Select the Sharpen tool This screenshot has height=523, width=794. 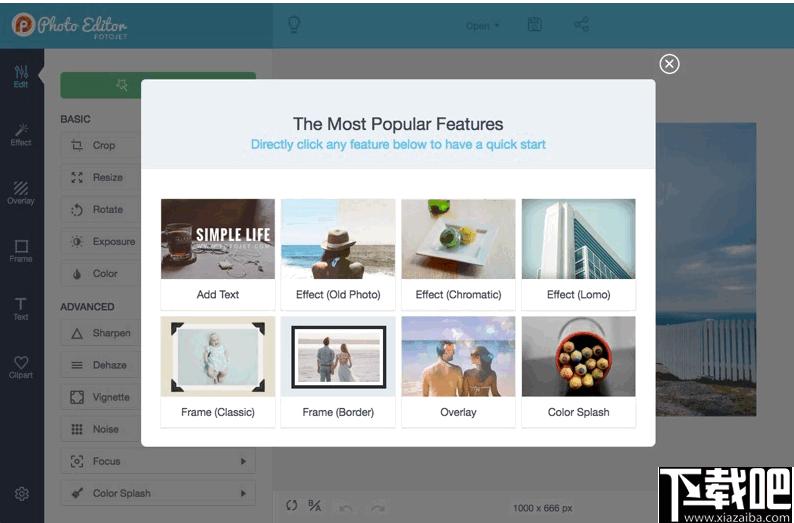coord(101,333)
